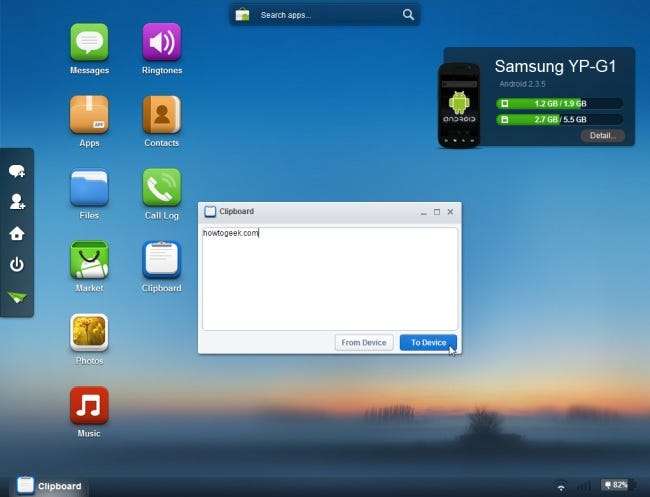Click the Clipboard text area
The height and width of the screenshot is (497, 650).
coord(330,278)
